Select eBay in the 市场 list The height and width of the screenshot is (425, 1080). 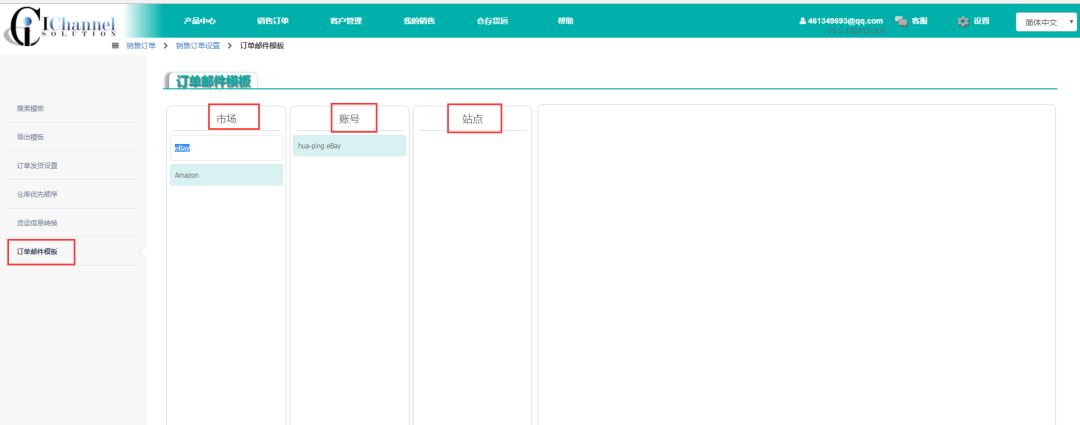(227, 148)
